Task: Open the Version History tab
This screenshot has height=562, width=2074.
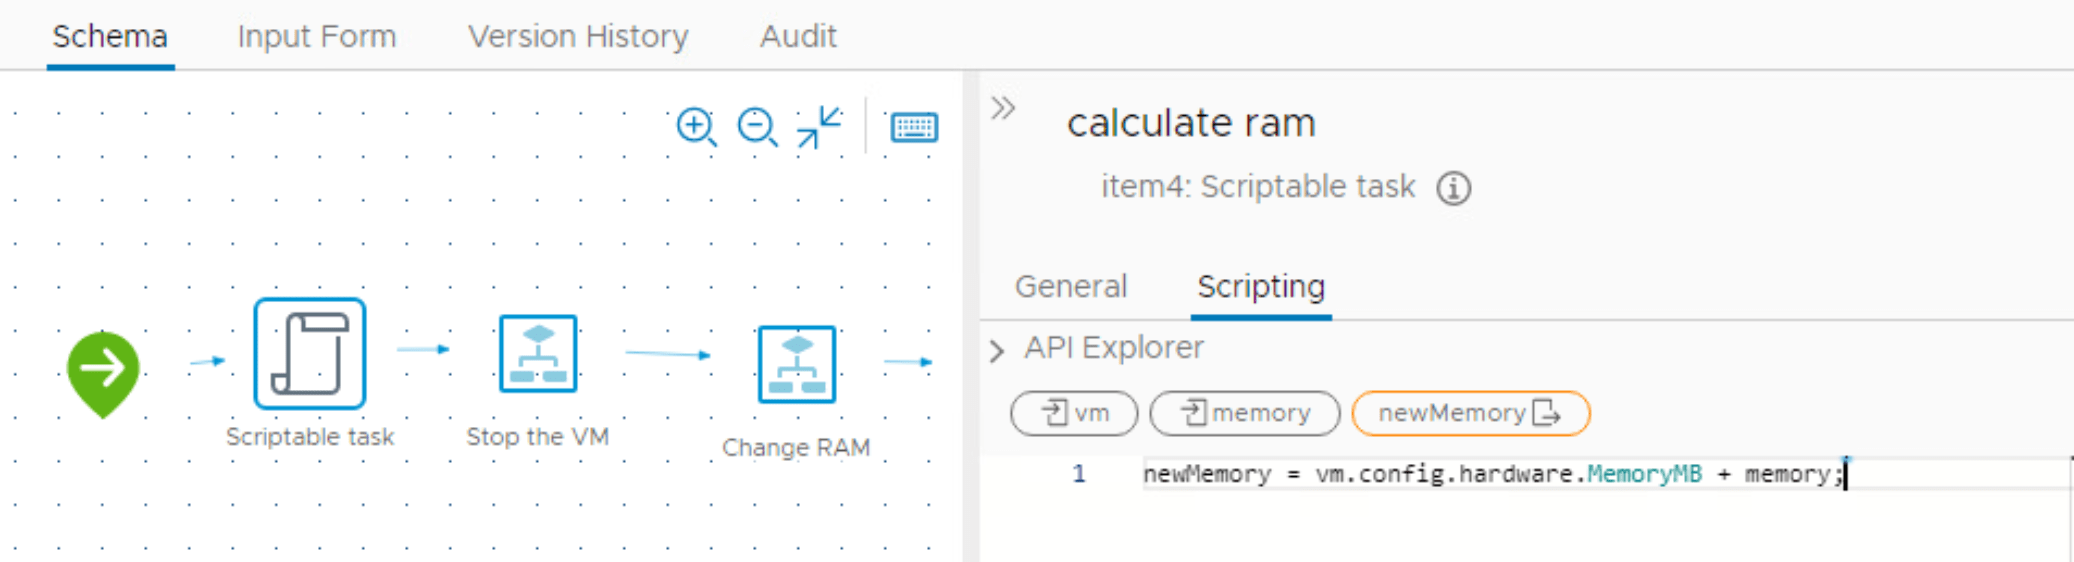Action: pos(578,37)
